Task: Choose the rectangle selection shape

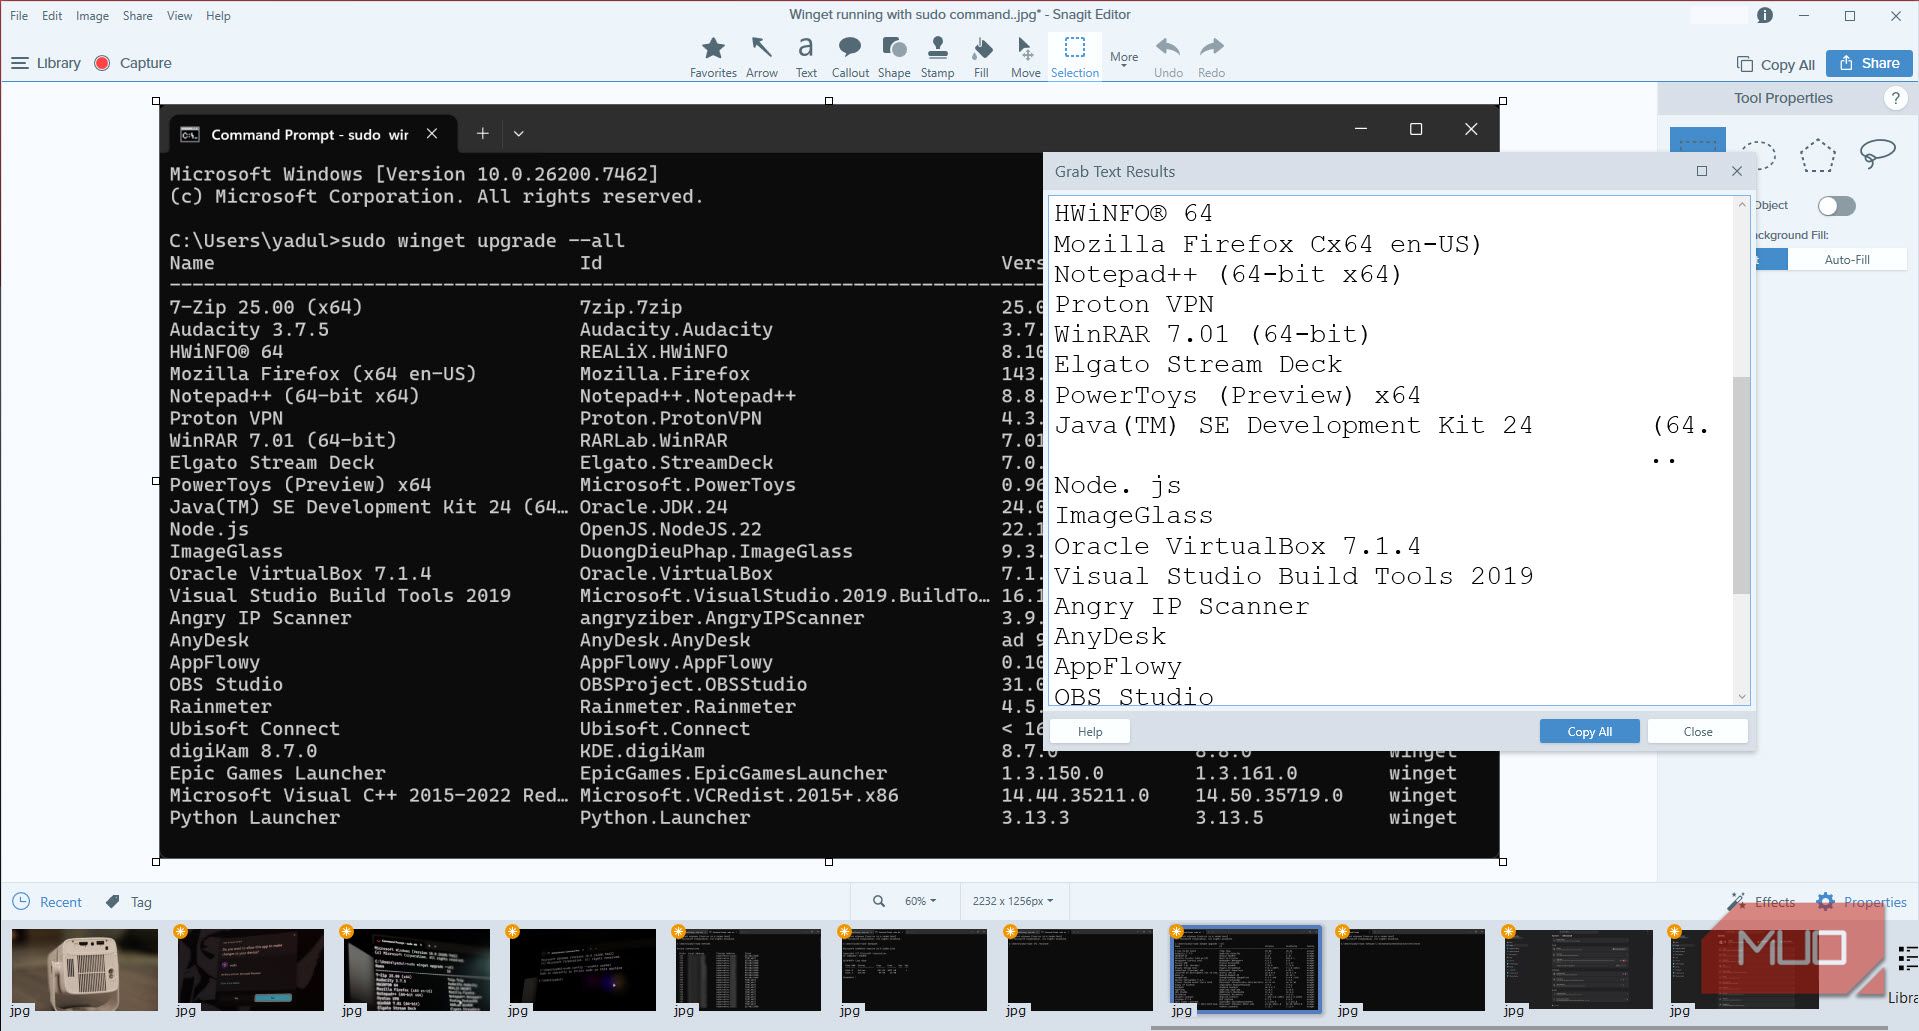Action: point(1698,141)
